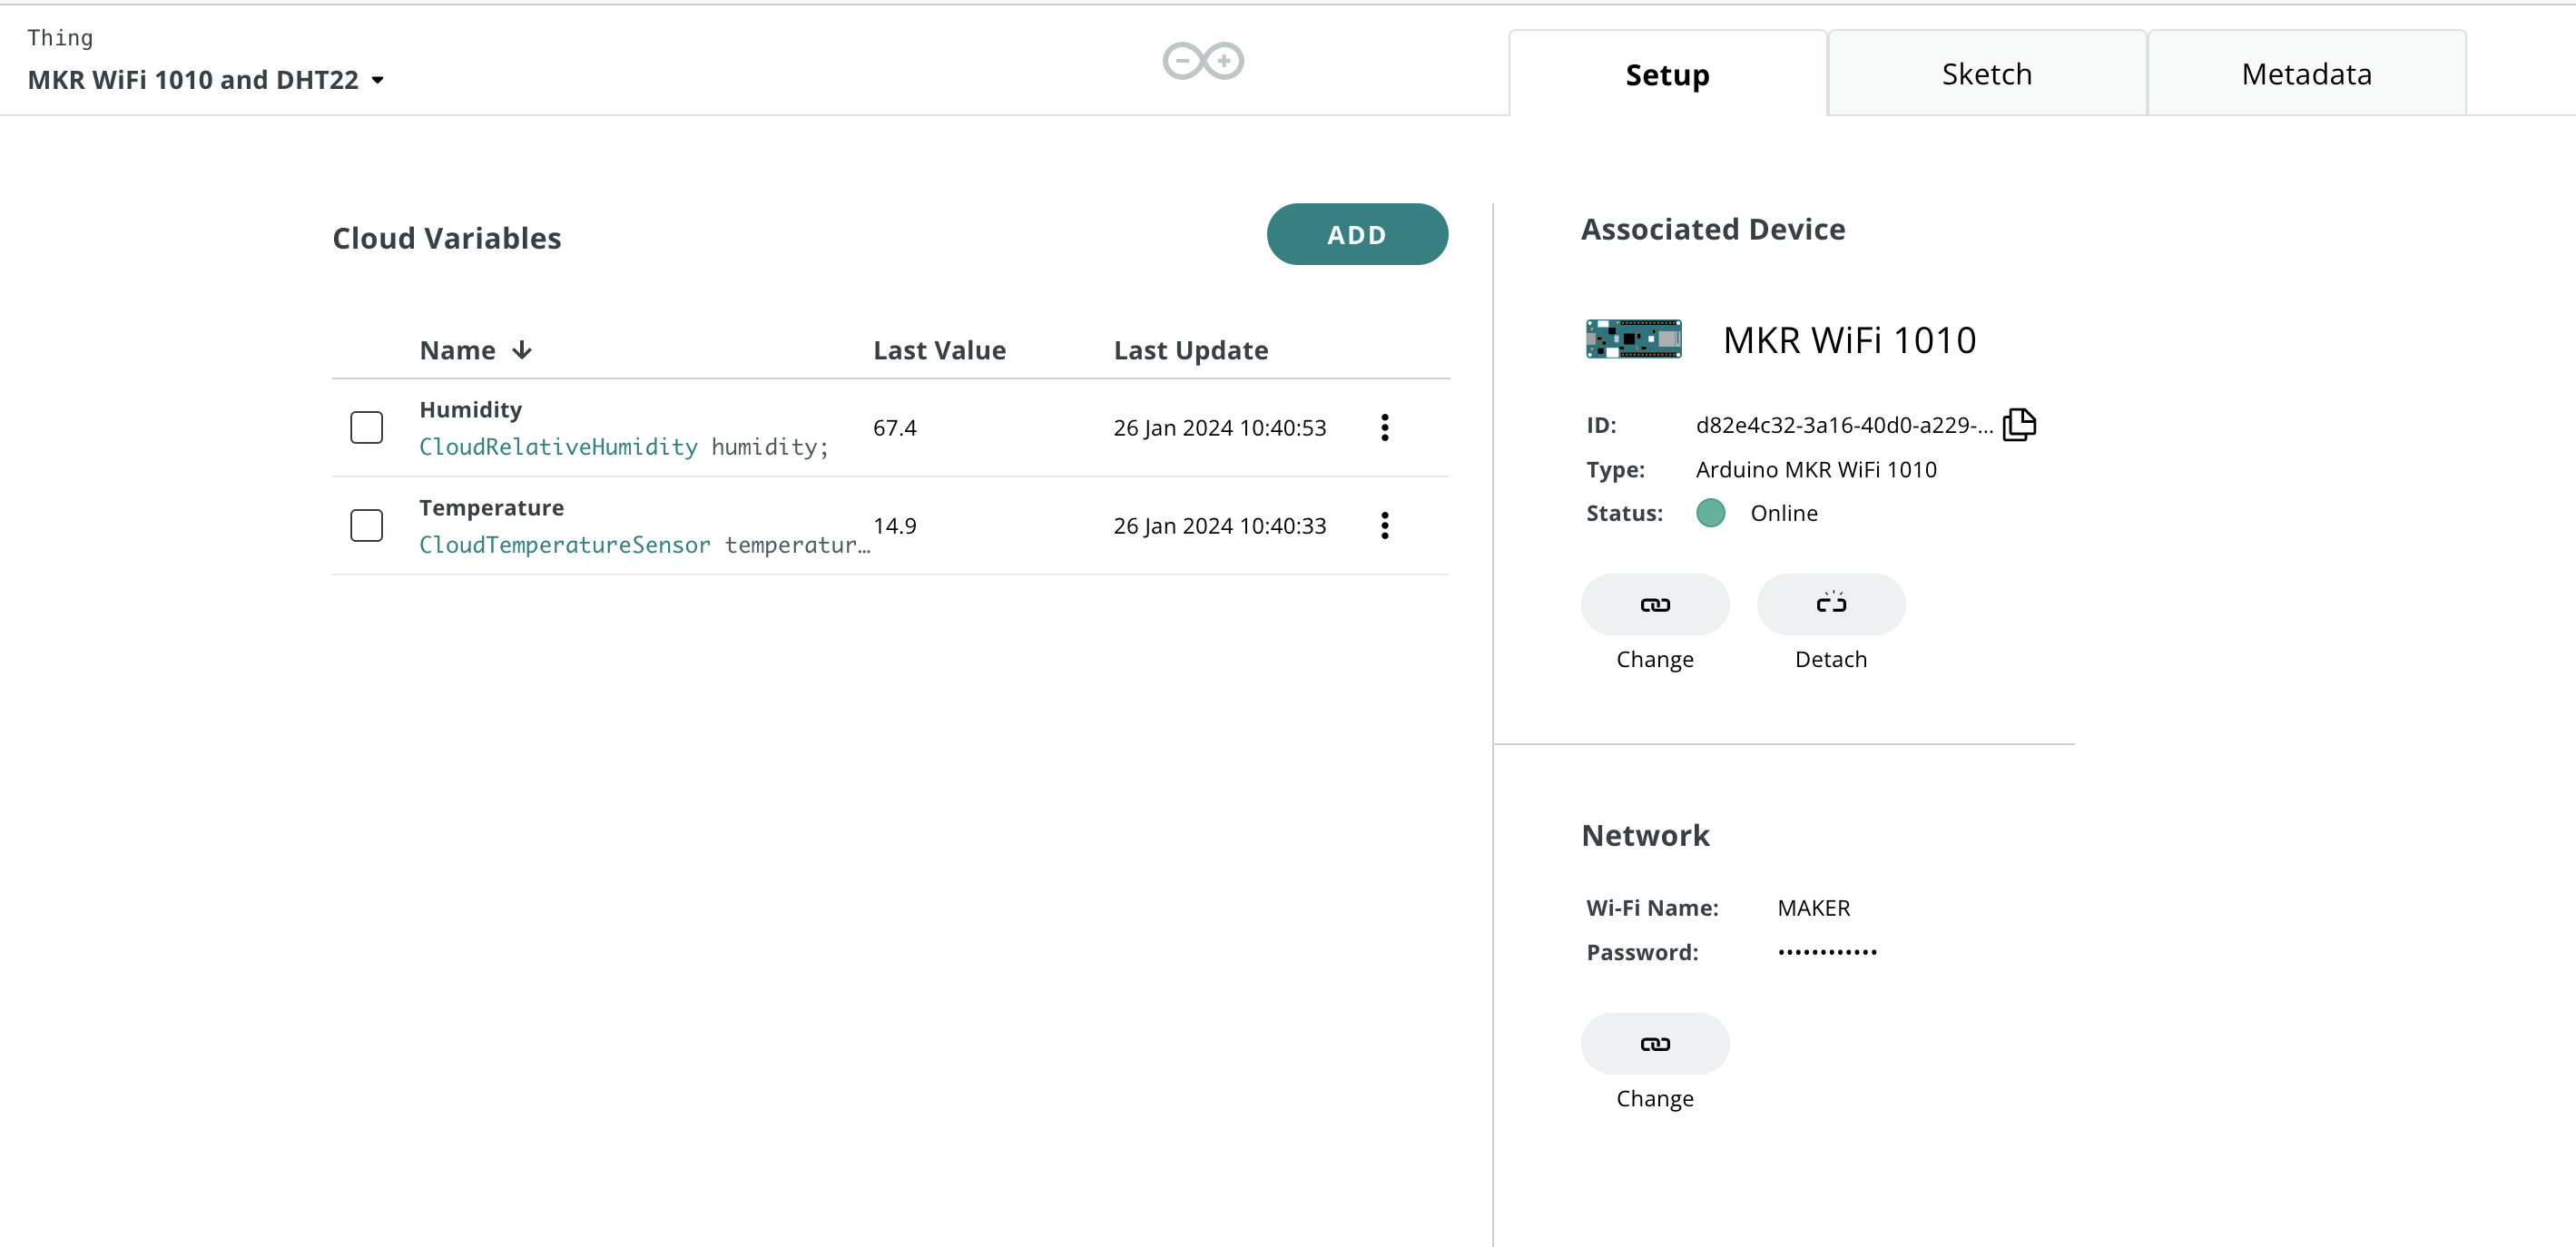Screen dimensions: 2576x1247
Task: Click the Change network link icon
Action: tap(1654, 1043)
